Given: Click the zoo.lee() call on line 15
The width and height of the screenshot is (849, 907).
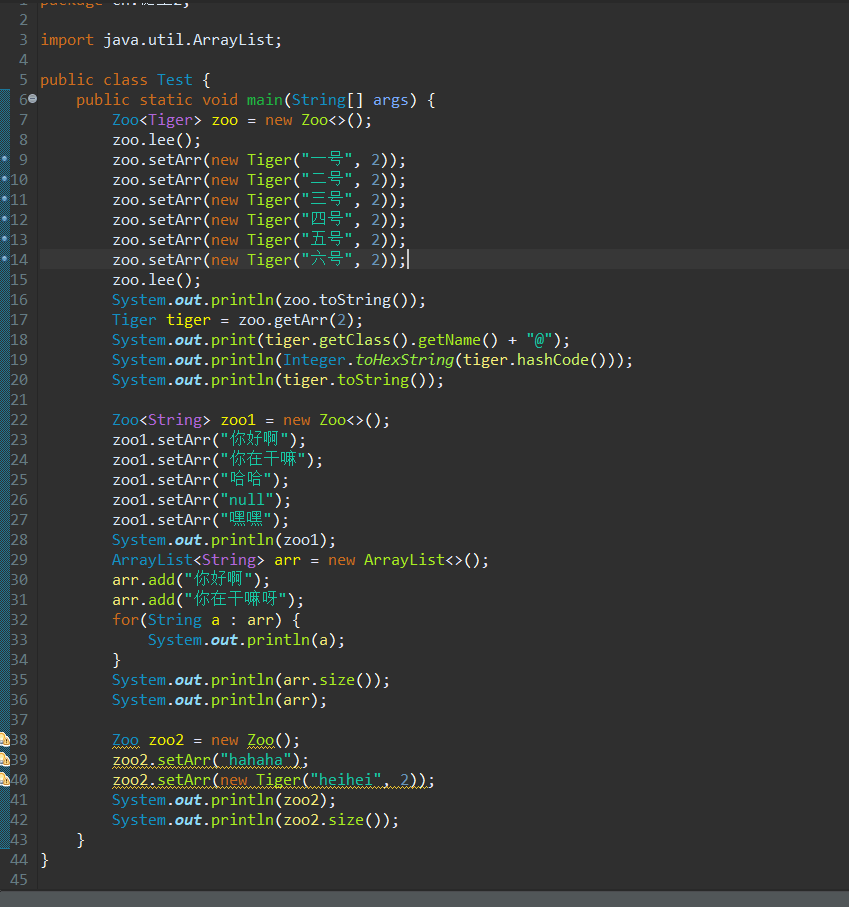Looking at the screenshot, I should tap(157, 280).
